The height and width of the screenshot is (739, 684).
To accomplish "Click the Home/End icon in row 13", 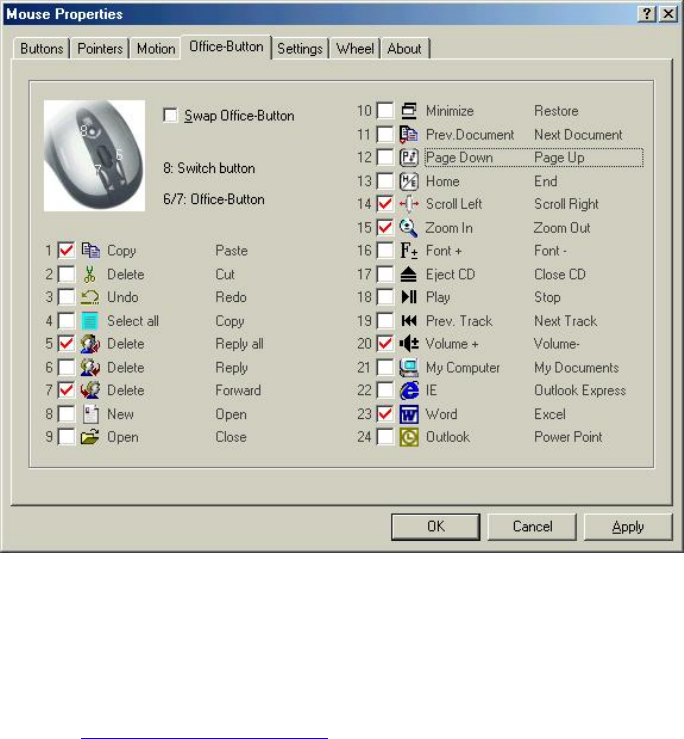I will coord(409,181).
